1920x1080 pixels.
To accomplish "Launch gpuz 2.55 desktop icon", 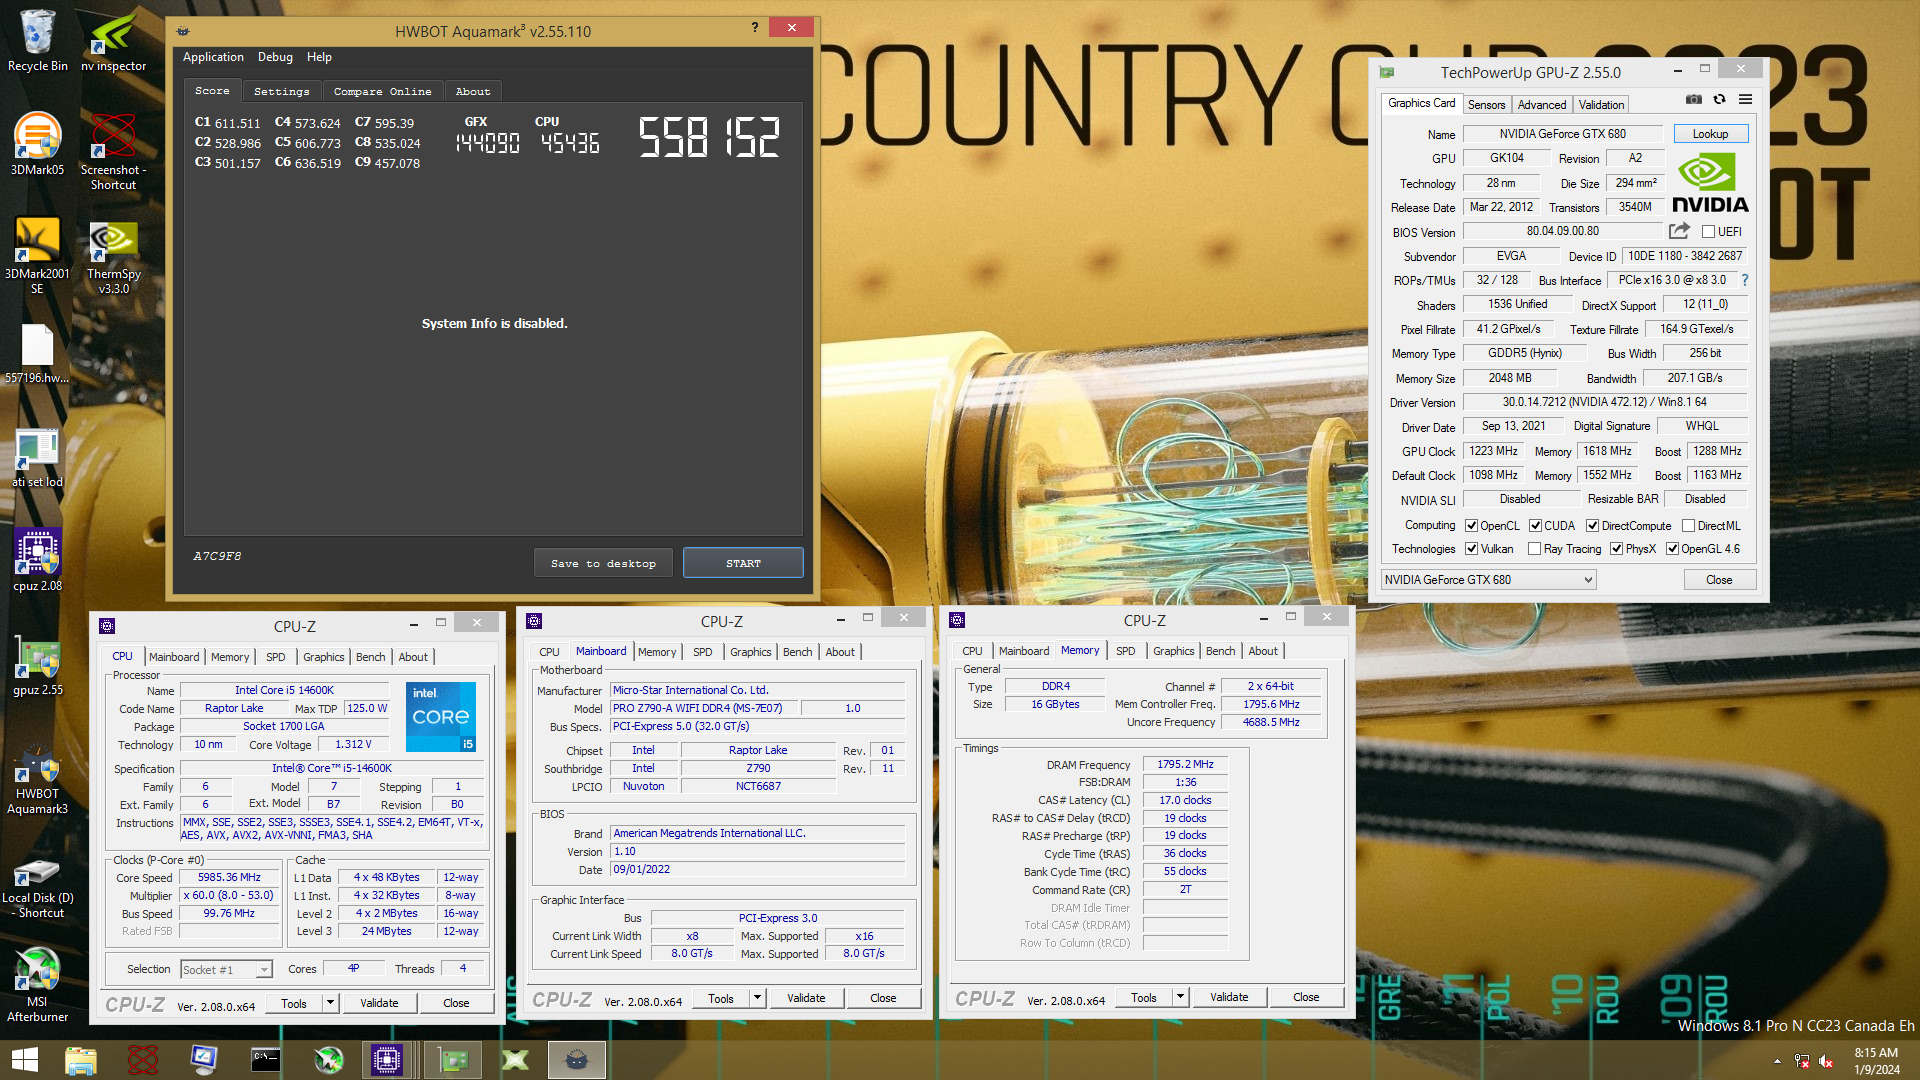I will (38, 665).
